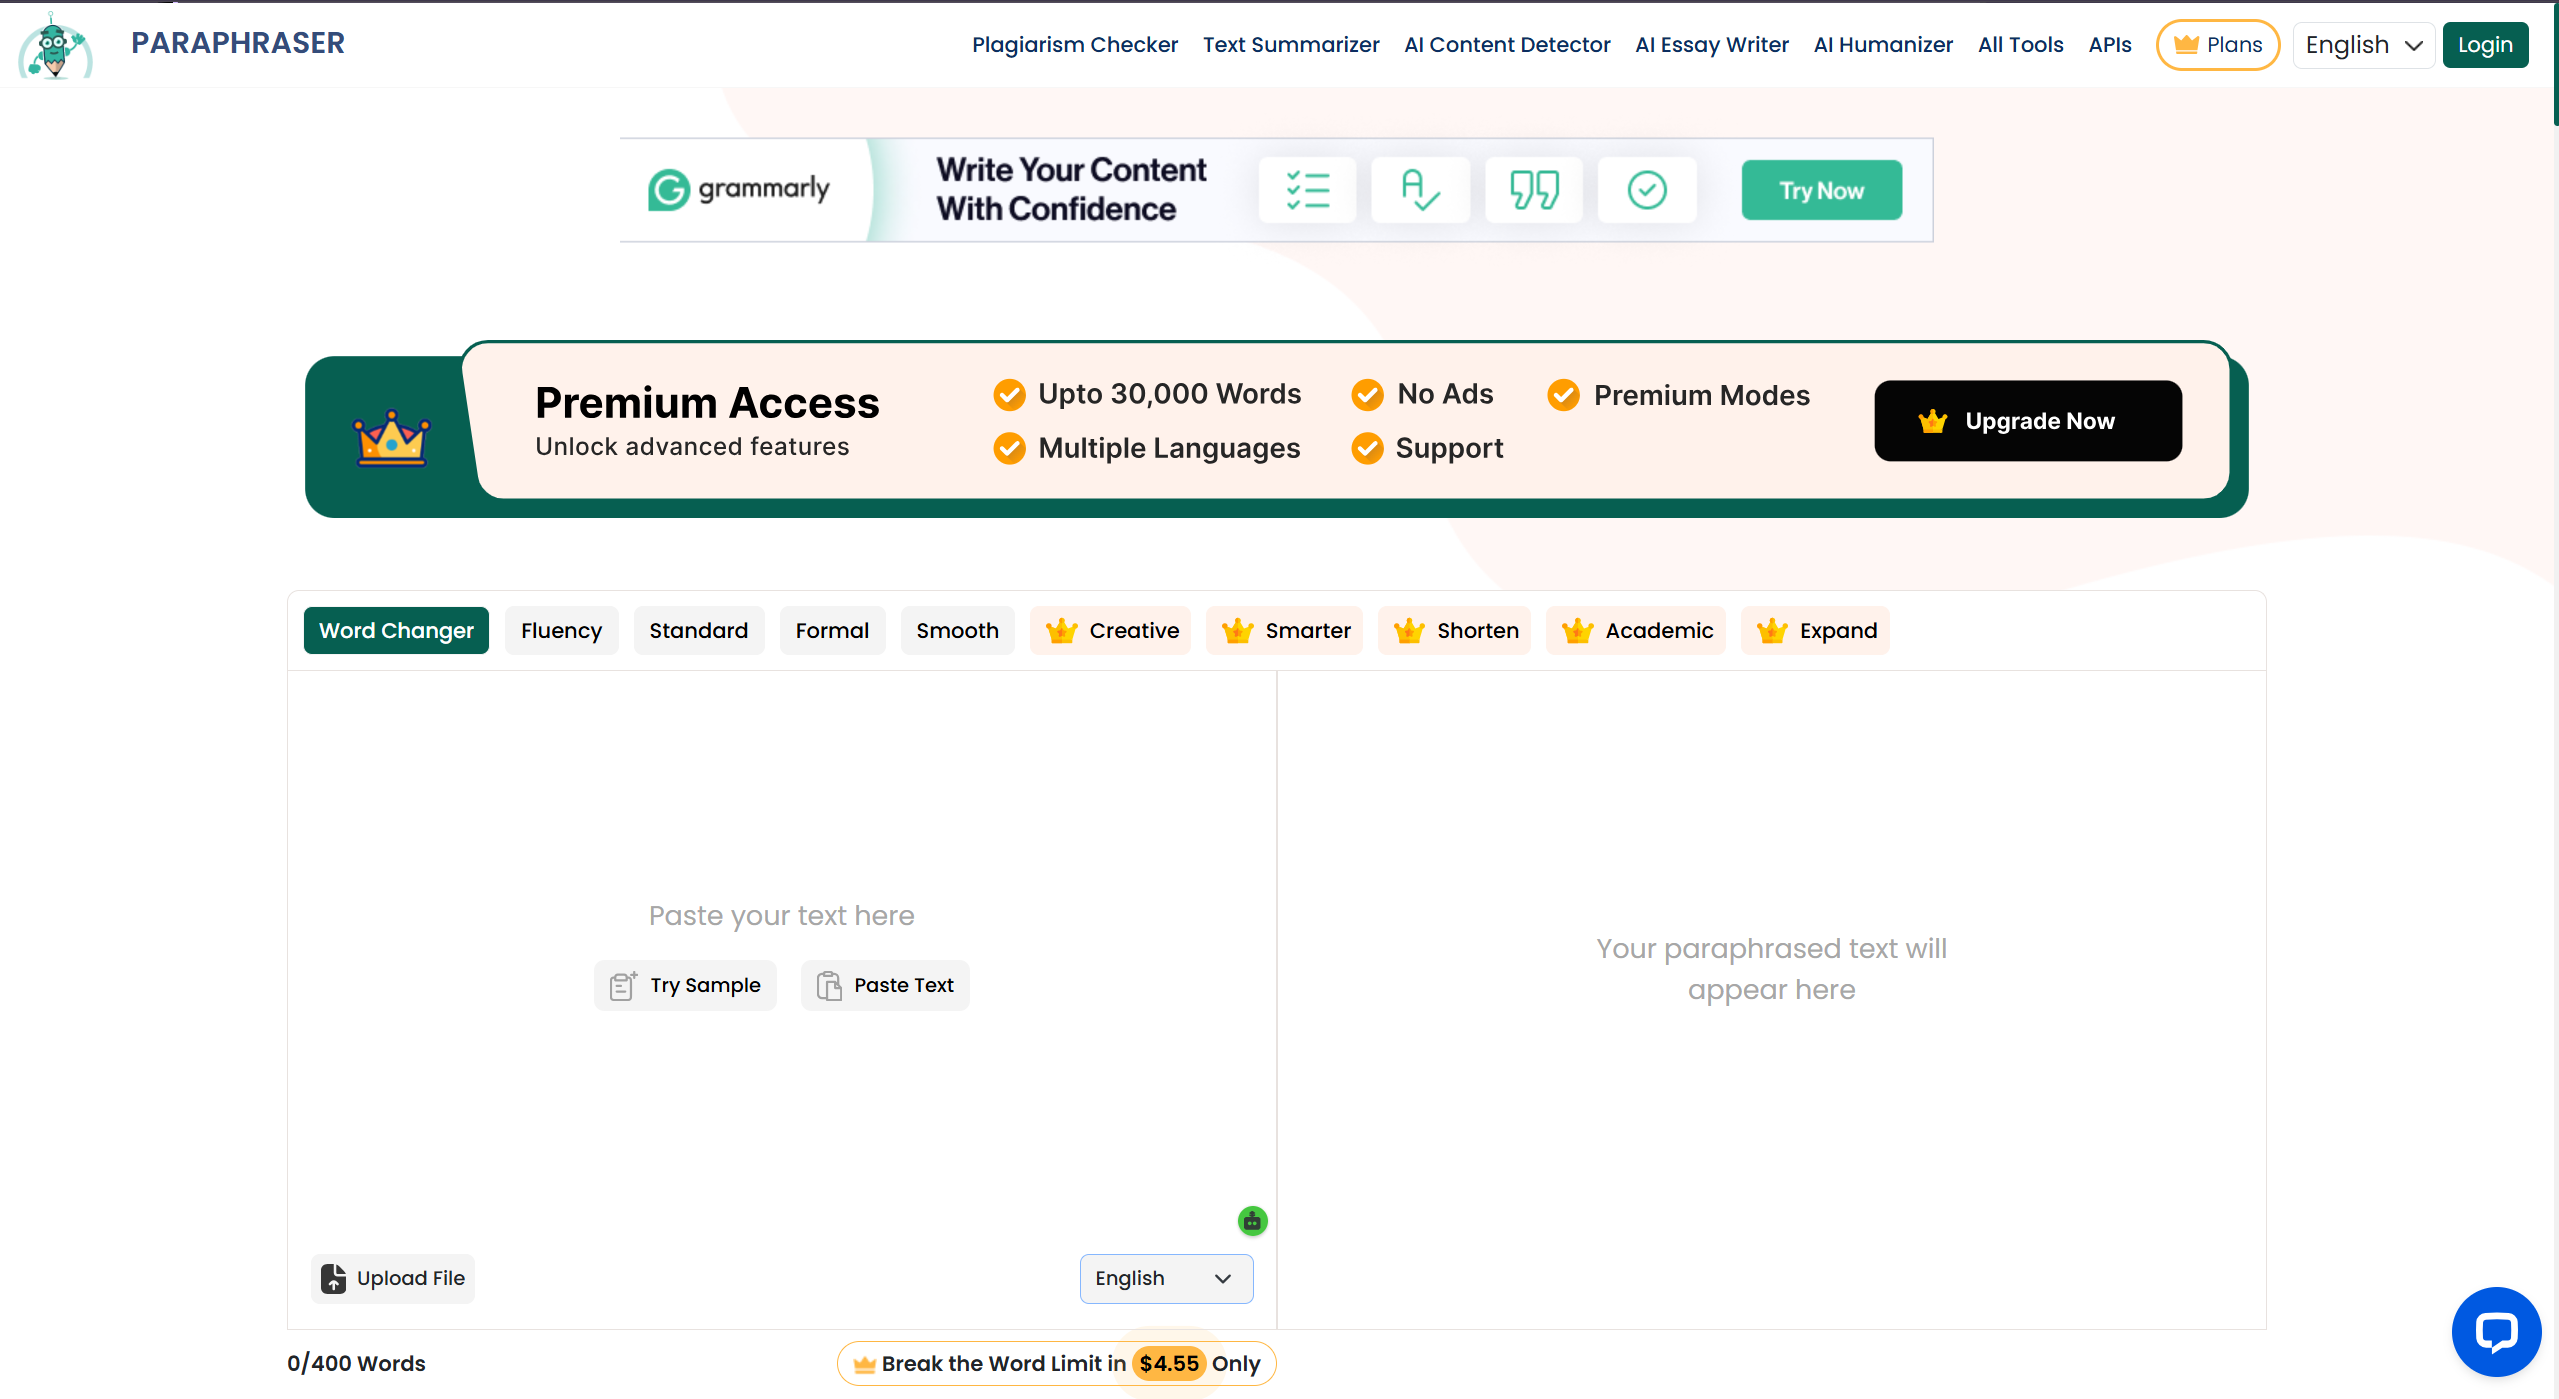
Task: Click the Premium Access heading
Action: 707,403
